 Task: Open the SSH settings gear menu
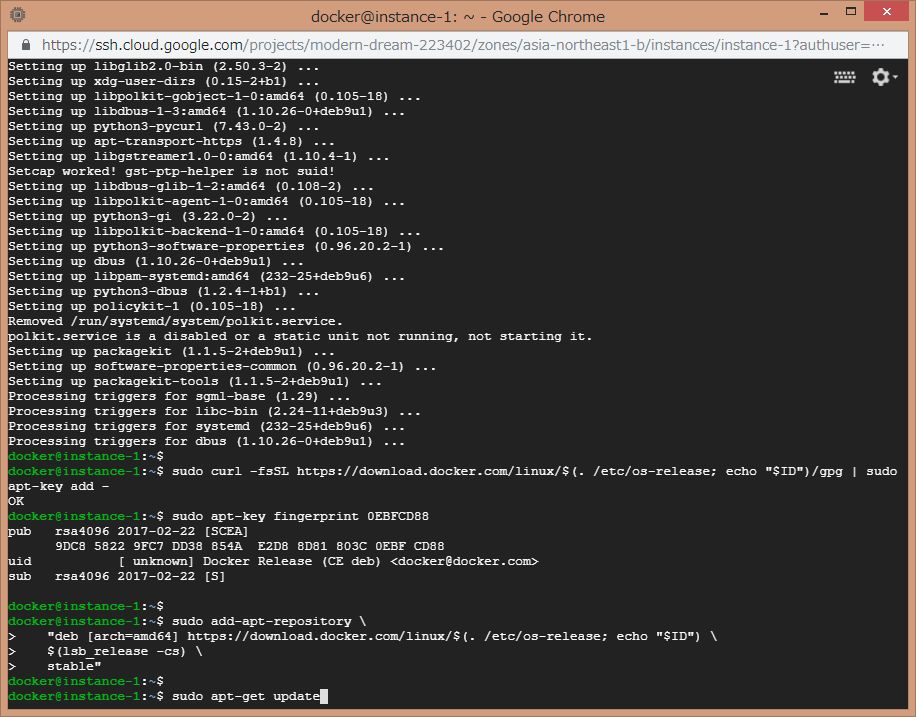tap(884, 77)
